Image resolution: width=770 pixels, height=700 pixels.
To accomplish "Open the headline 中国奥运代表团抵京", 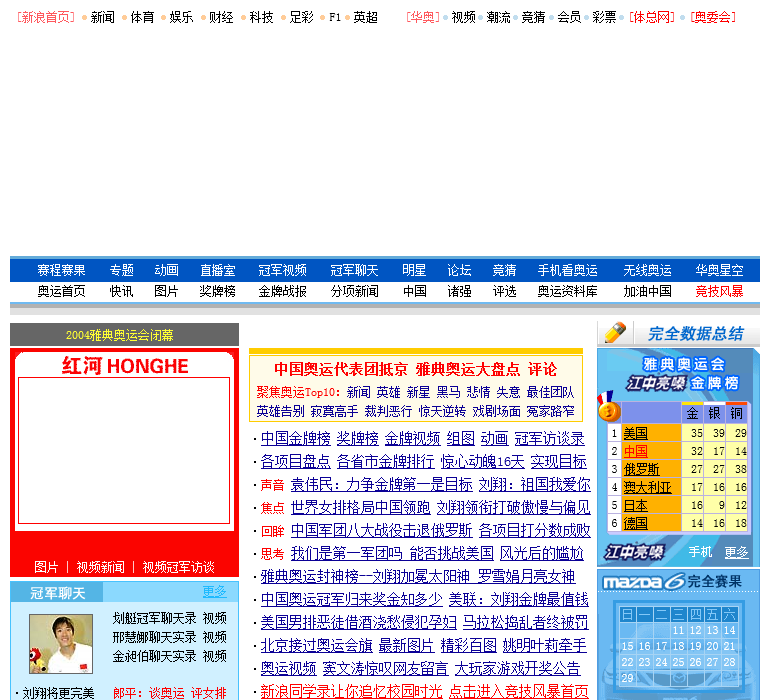I will point(341,369).
